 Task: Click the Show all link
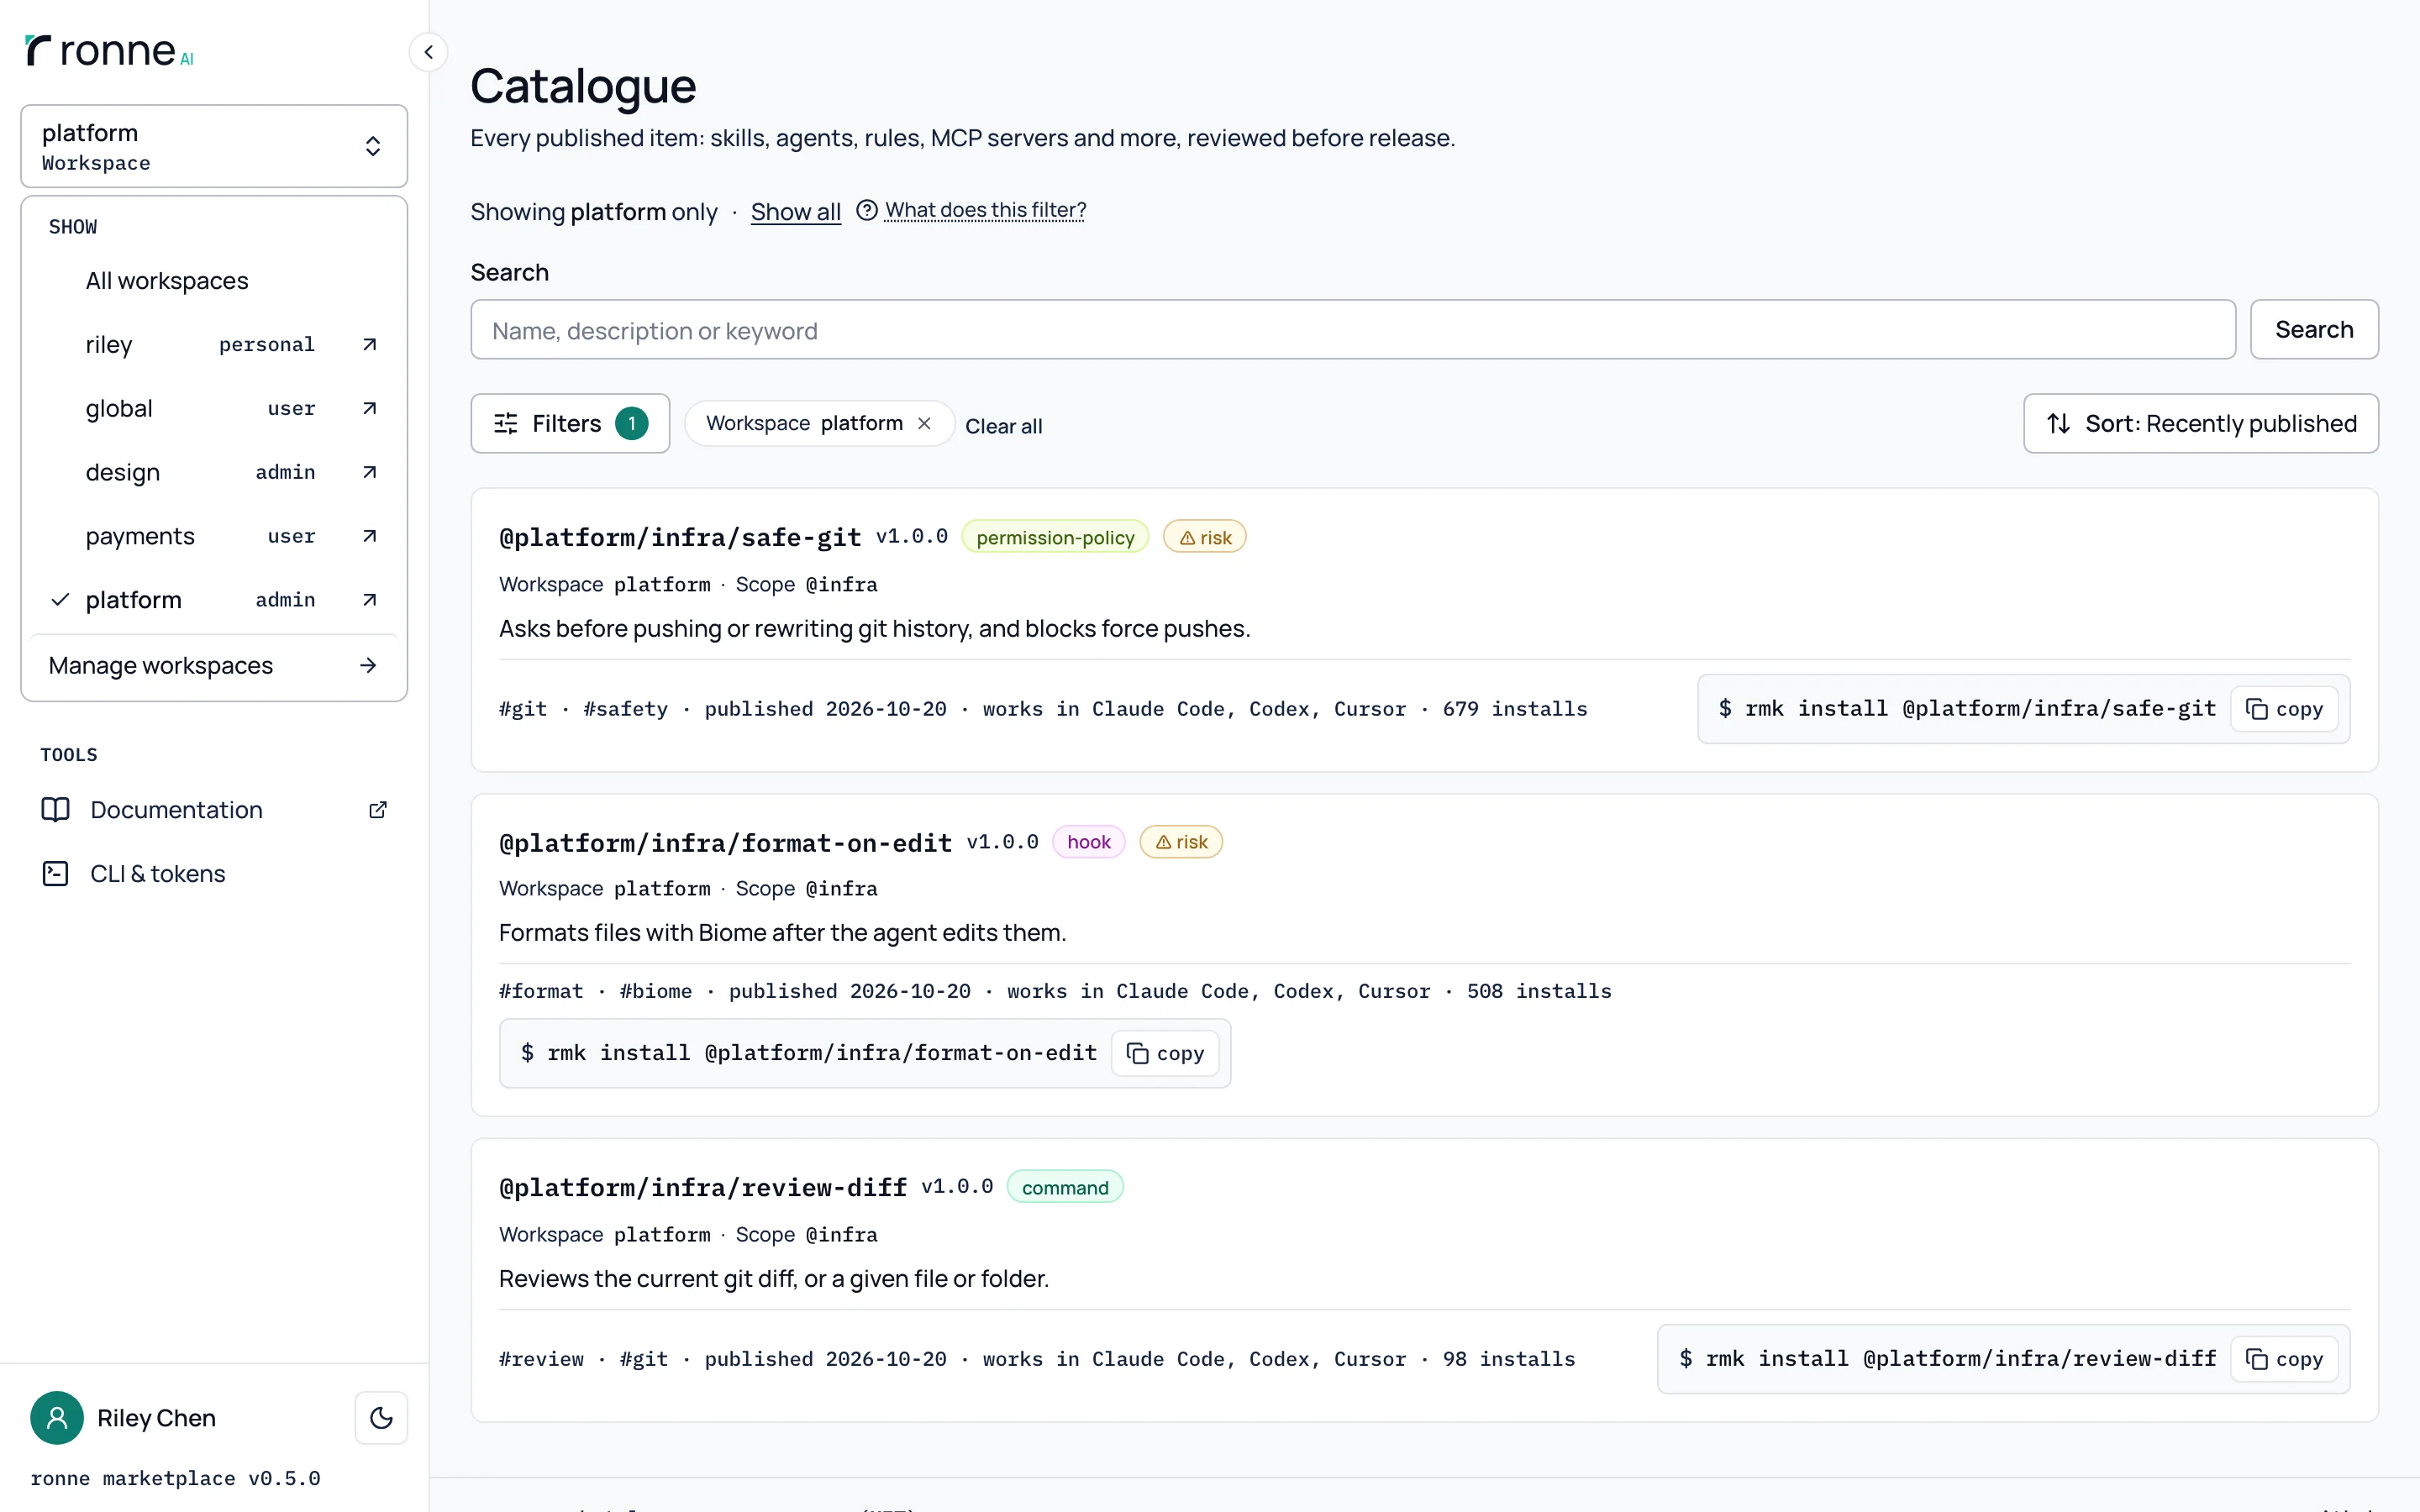pos(796,212)
